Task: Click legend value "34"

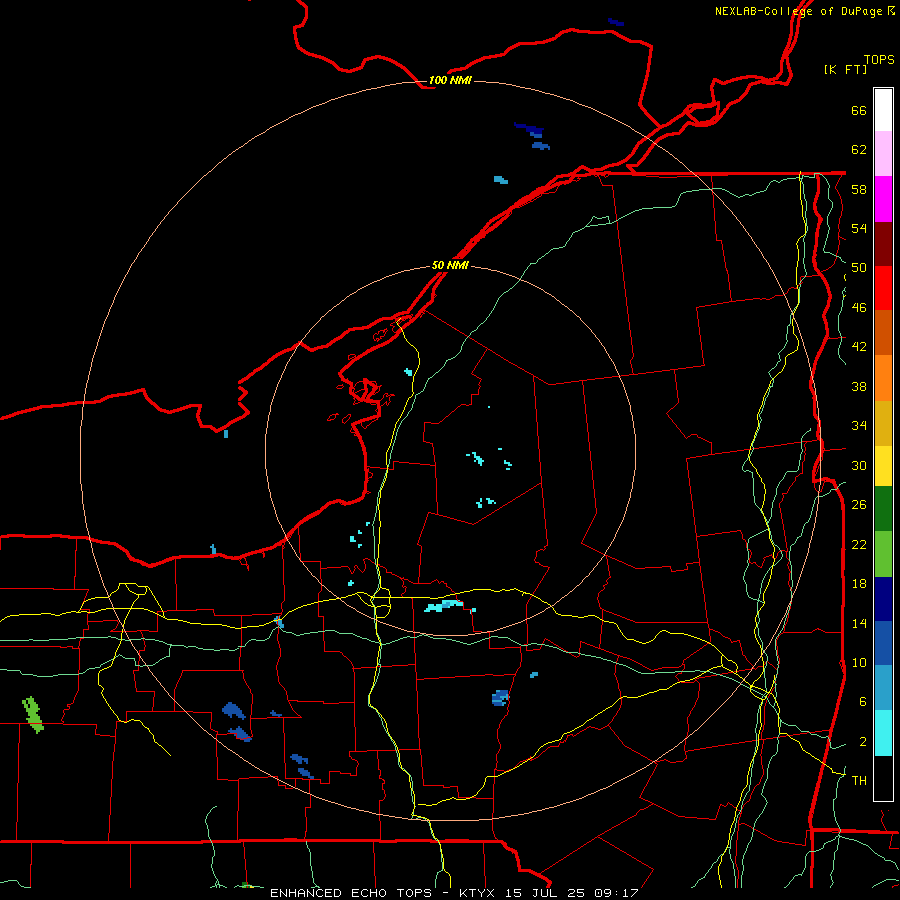Action: coord(859,426)
